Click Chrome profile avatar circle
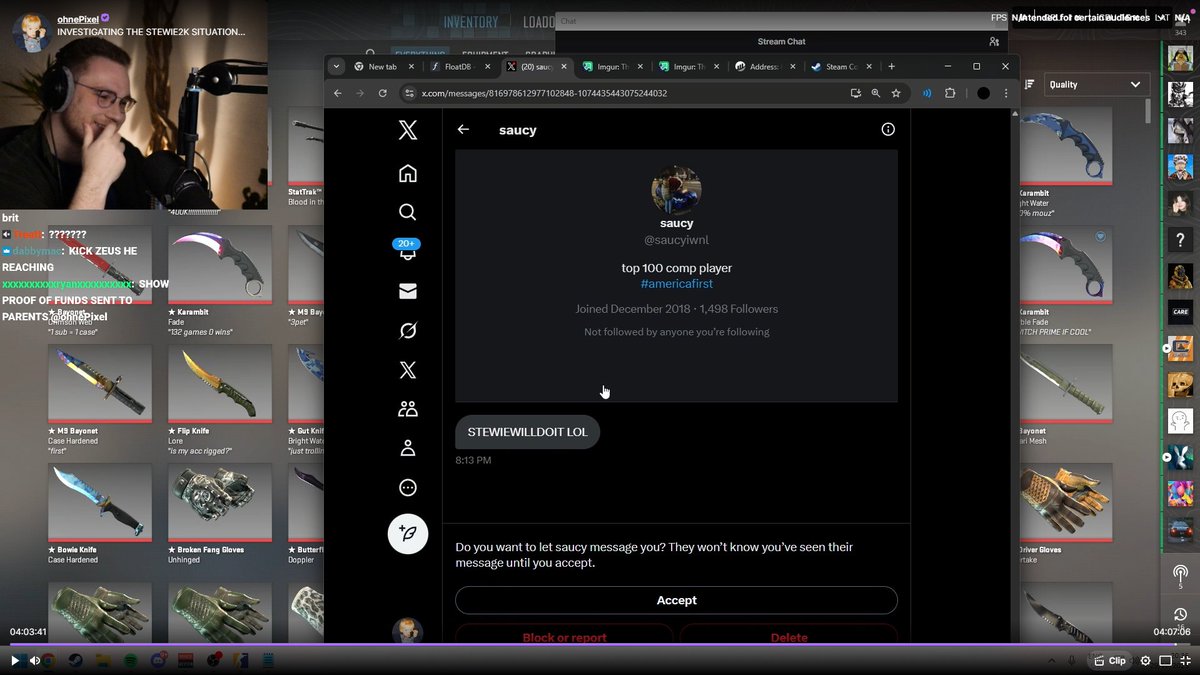This screenshot has height=675, width=1200. (983, 93)
